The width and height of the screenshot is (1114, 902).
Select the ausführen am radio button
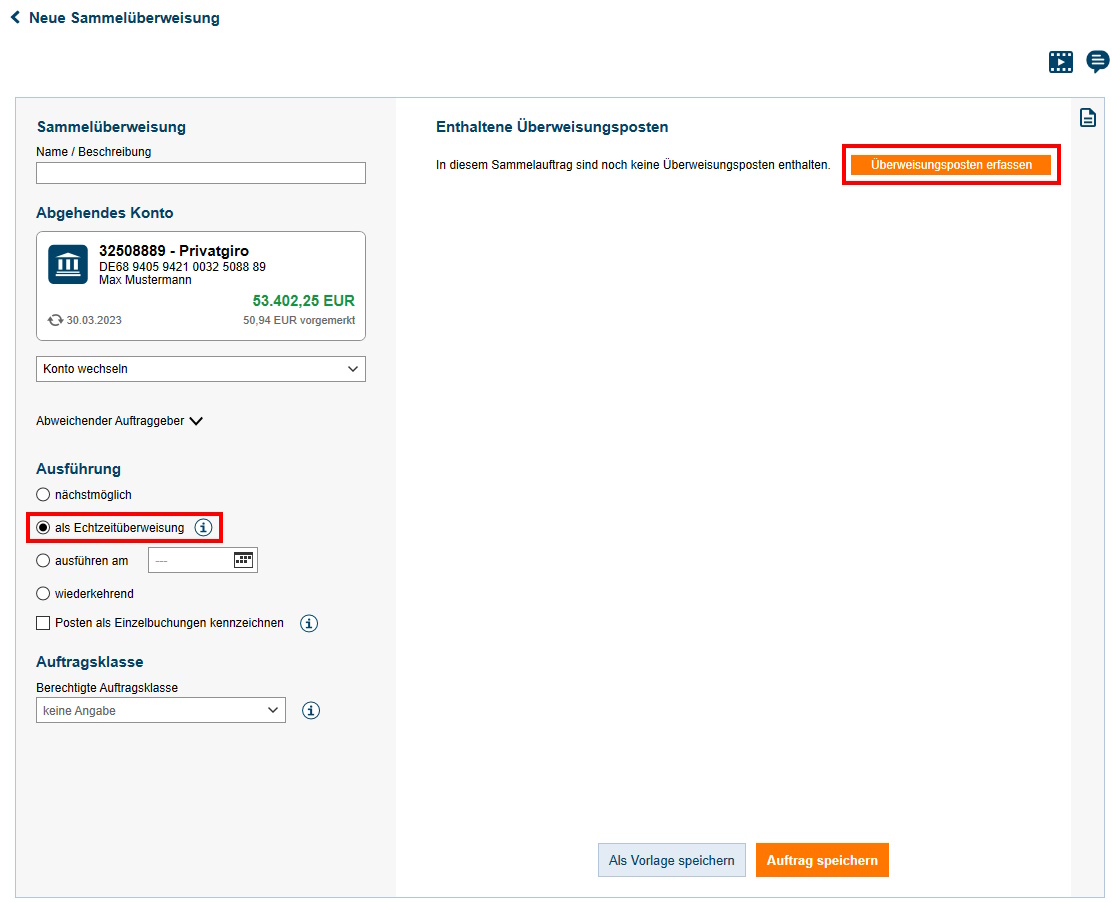(43, 560)
